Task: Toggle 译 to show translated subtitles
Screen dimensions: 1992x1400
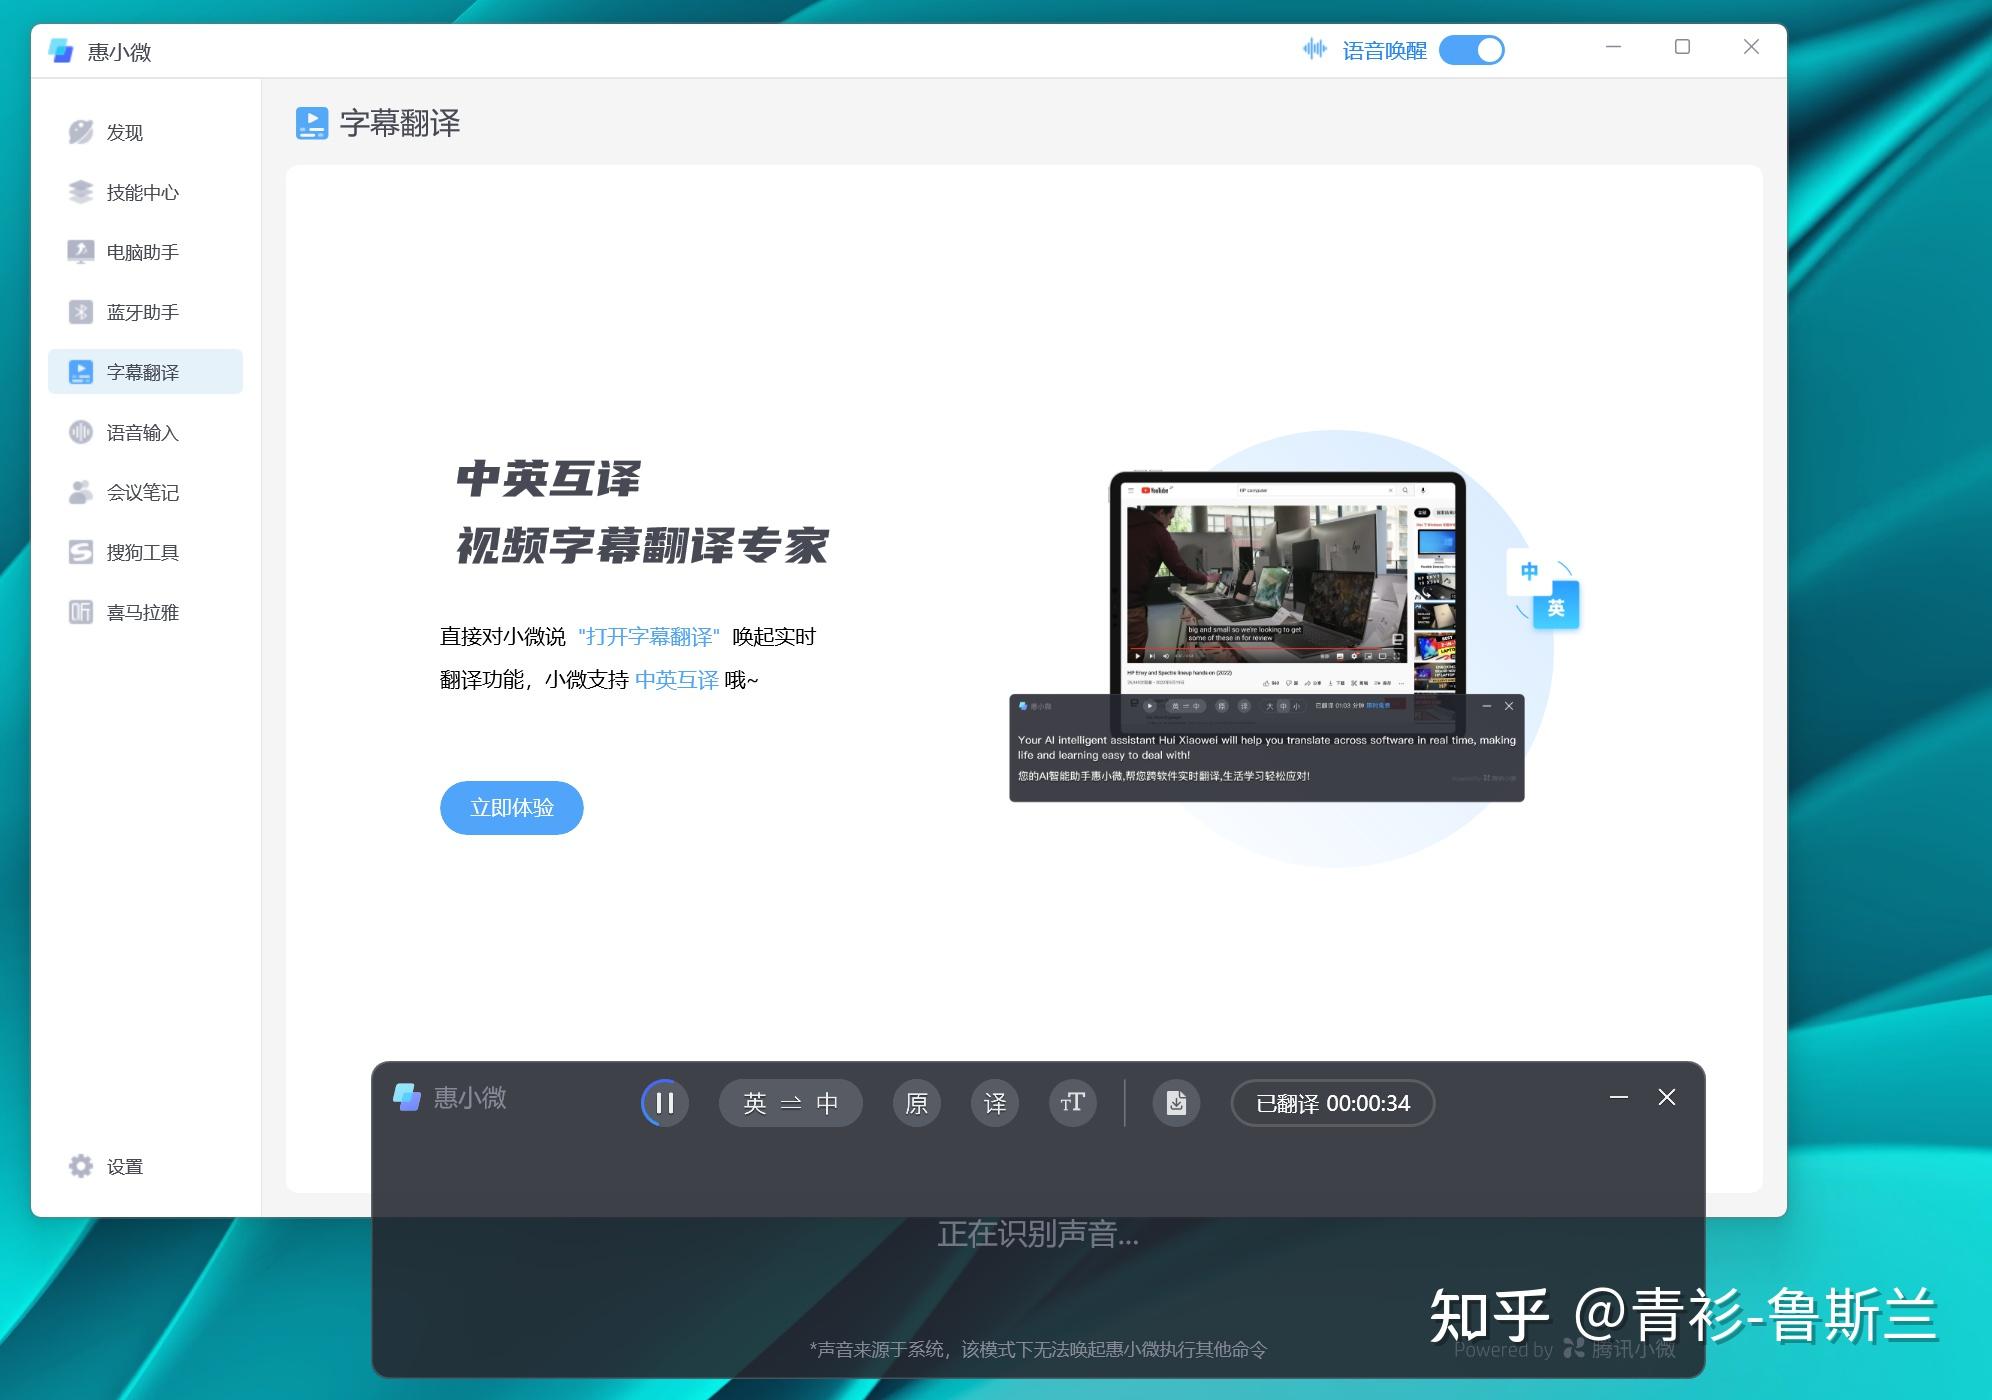Action: [x=994, y=1103]
